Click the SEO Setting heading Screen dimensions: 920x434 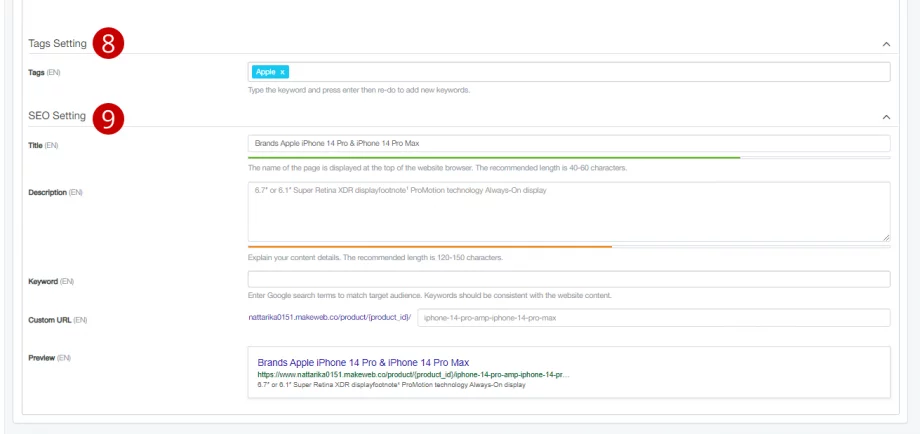(57, 116)
